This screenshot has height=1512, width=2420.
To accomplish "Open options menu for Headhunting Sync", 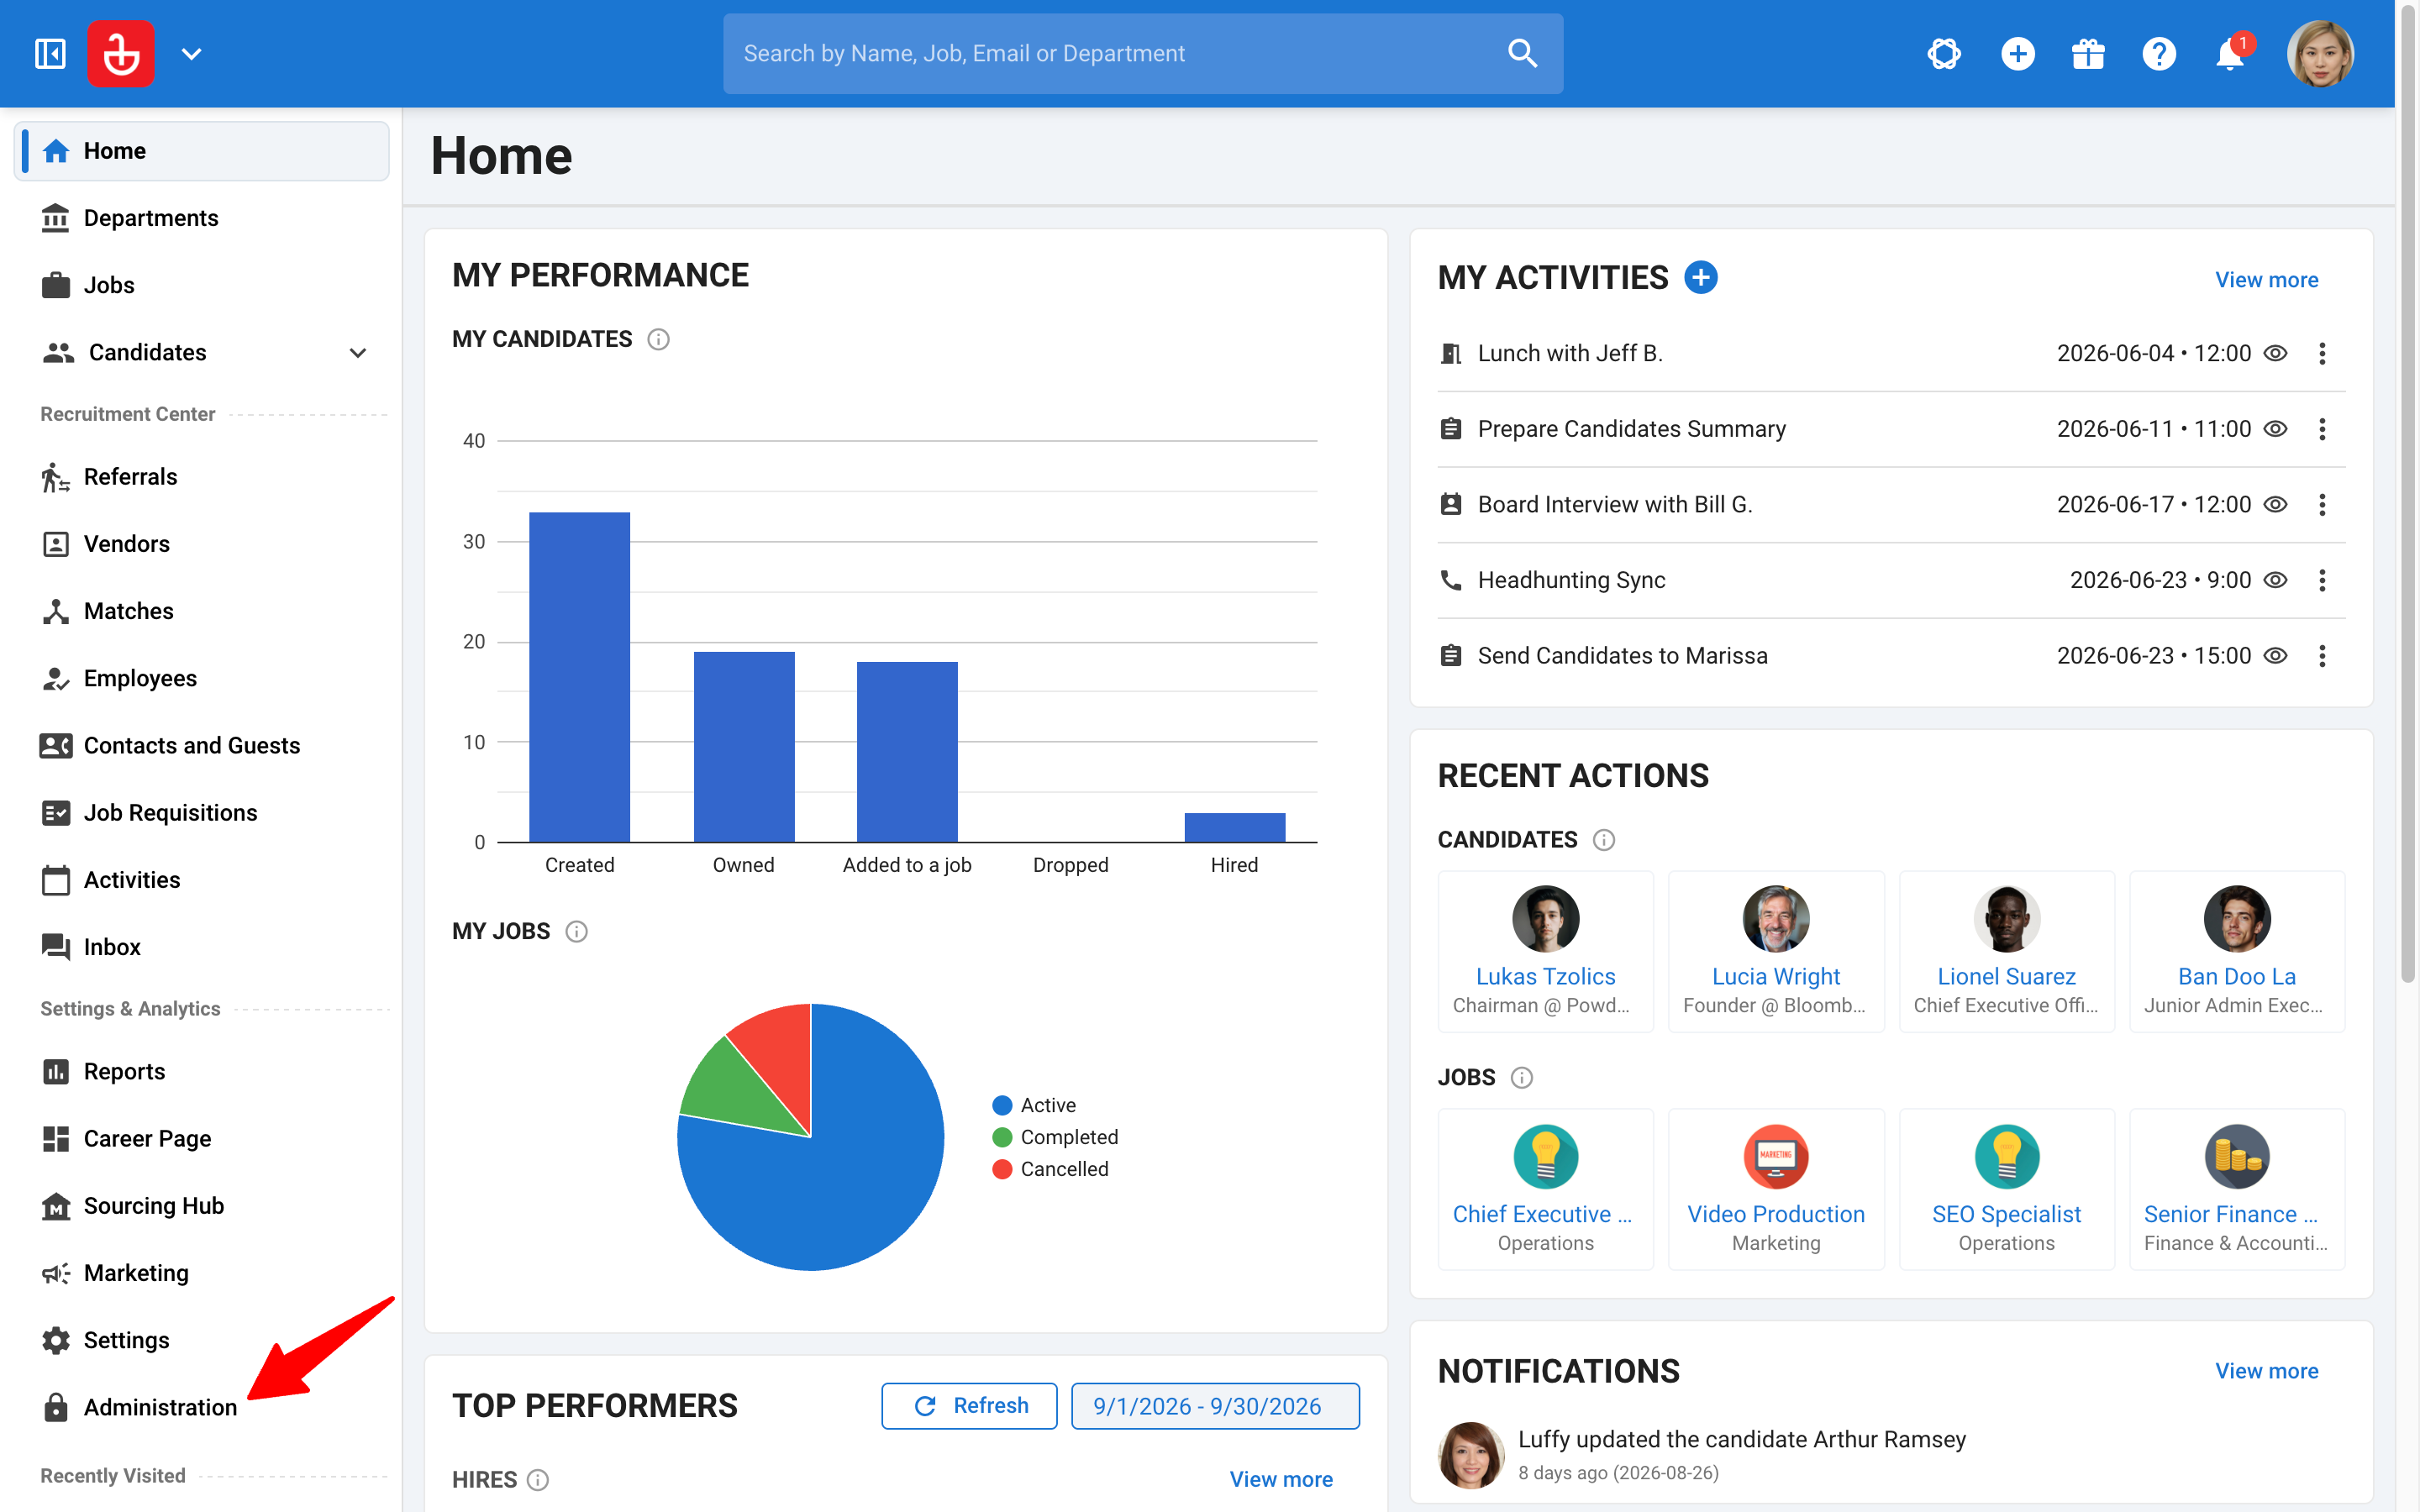I will (x=2322, y=580).
